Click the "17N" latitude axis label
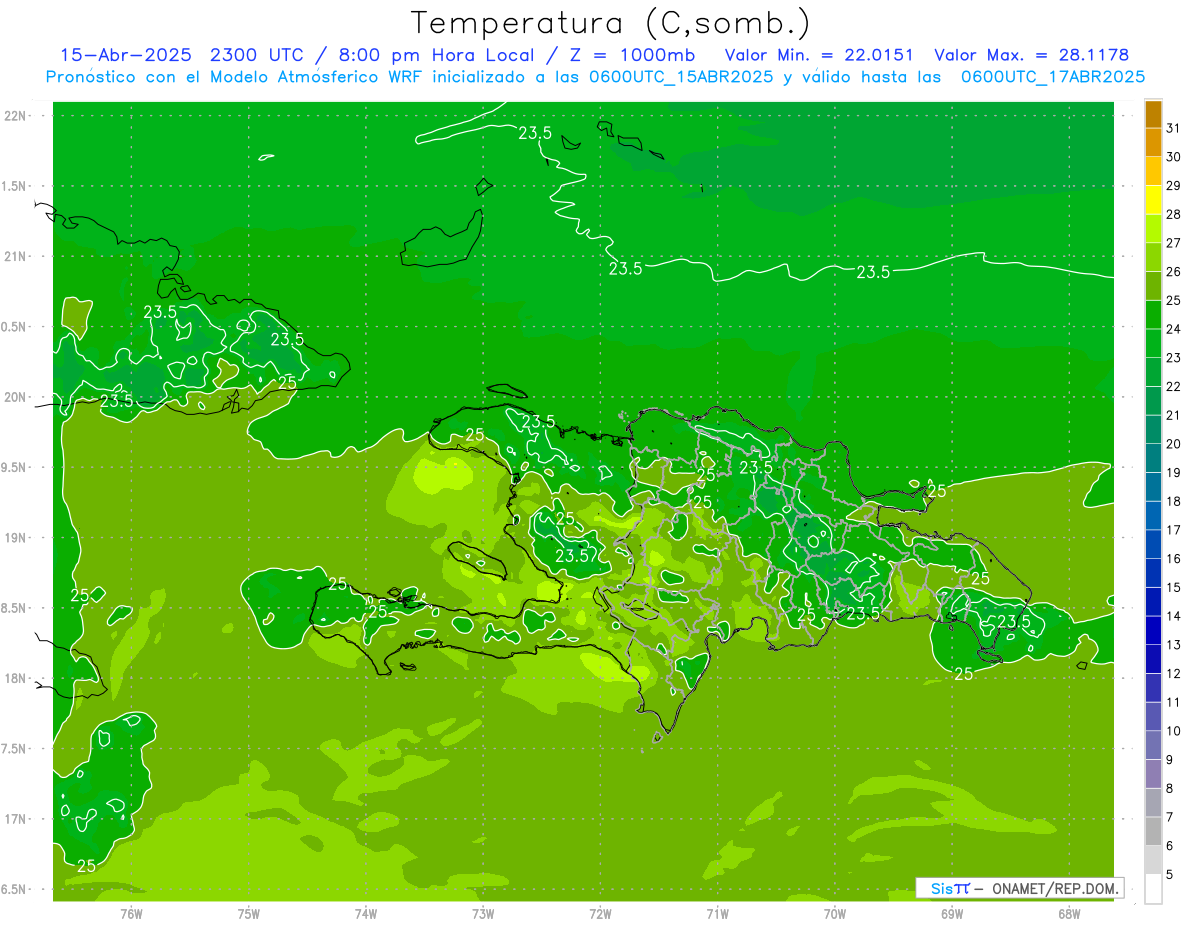The image size is (1200, 927). 15,819
